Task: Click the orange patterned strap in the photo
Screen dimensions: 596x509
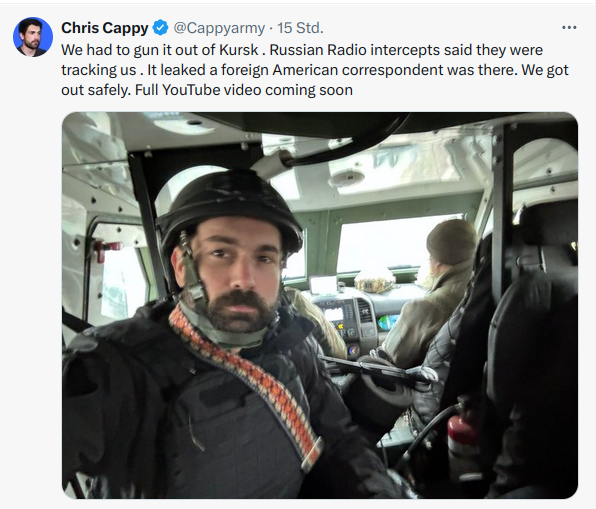Action: [247, 371]
